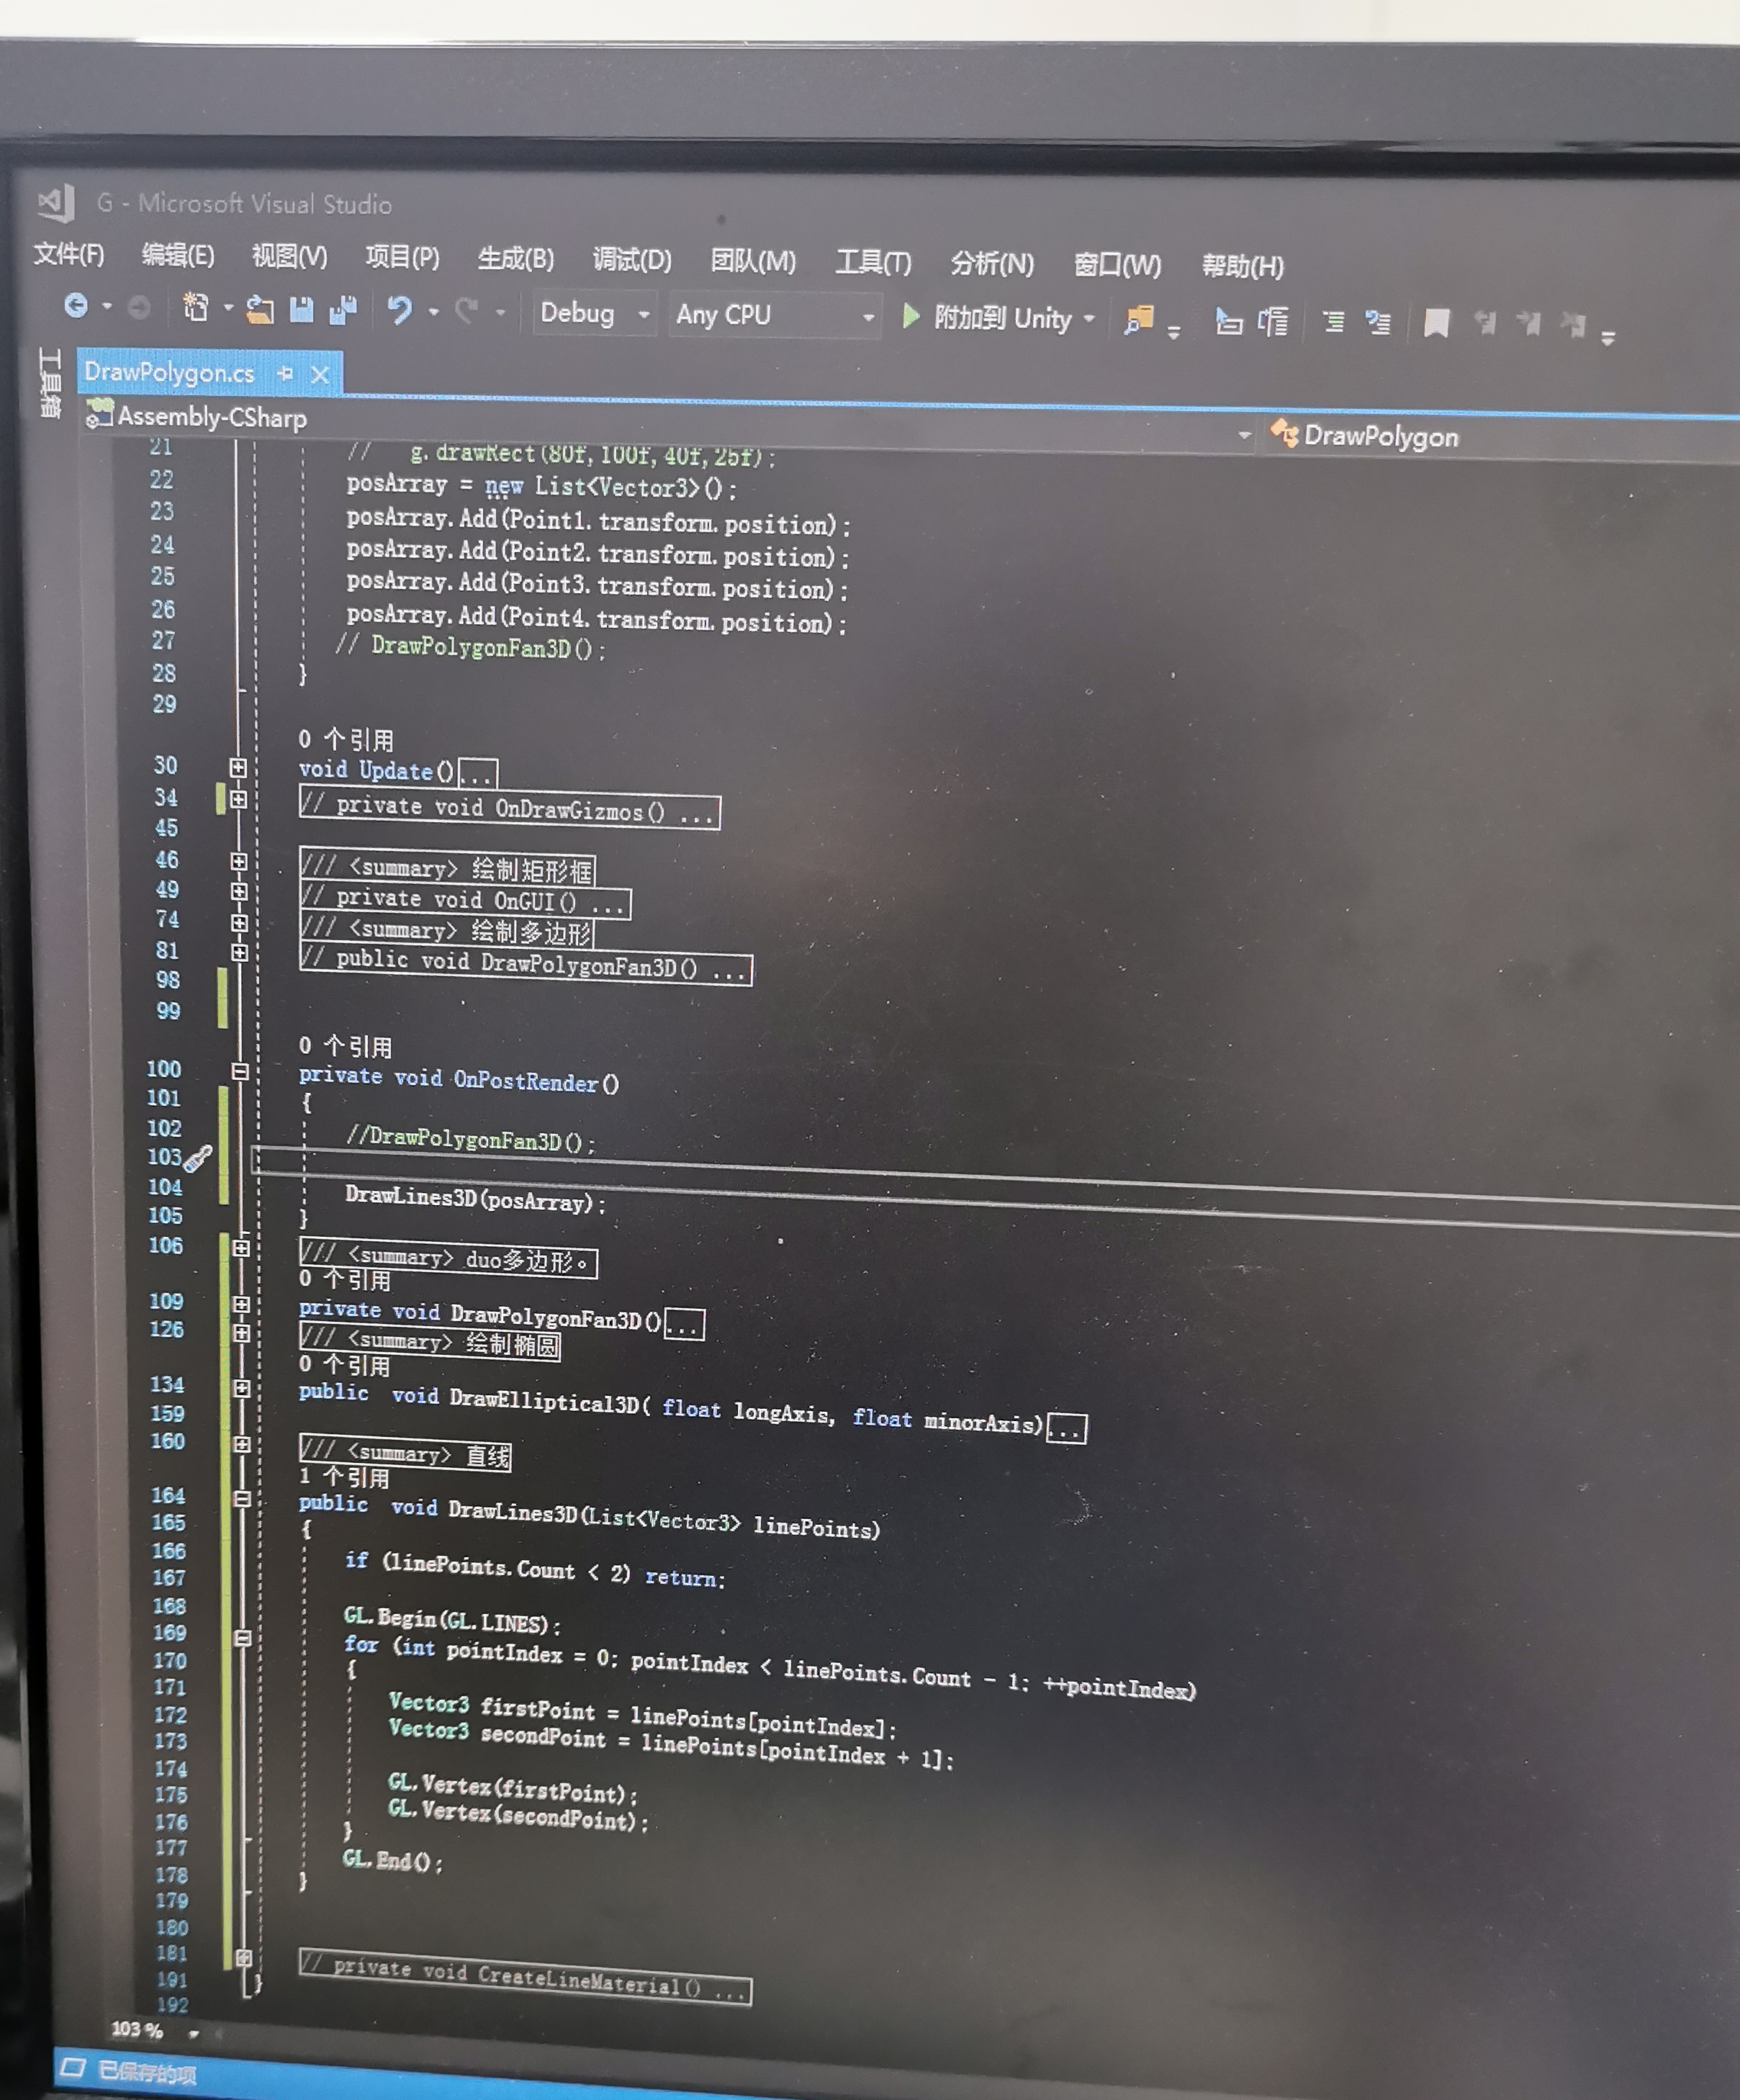Collapse the DrawLines3D method region
Image resolution: width=1740 pixels, height=2100 pixels.
242,1498
